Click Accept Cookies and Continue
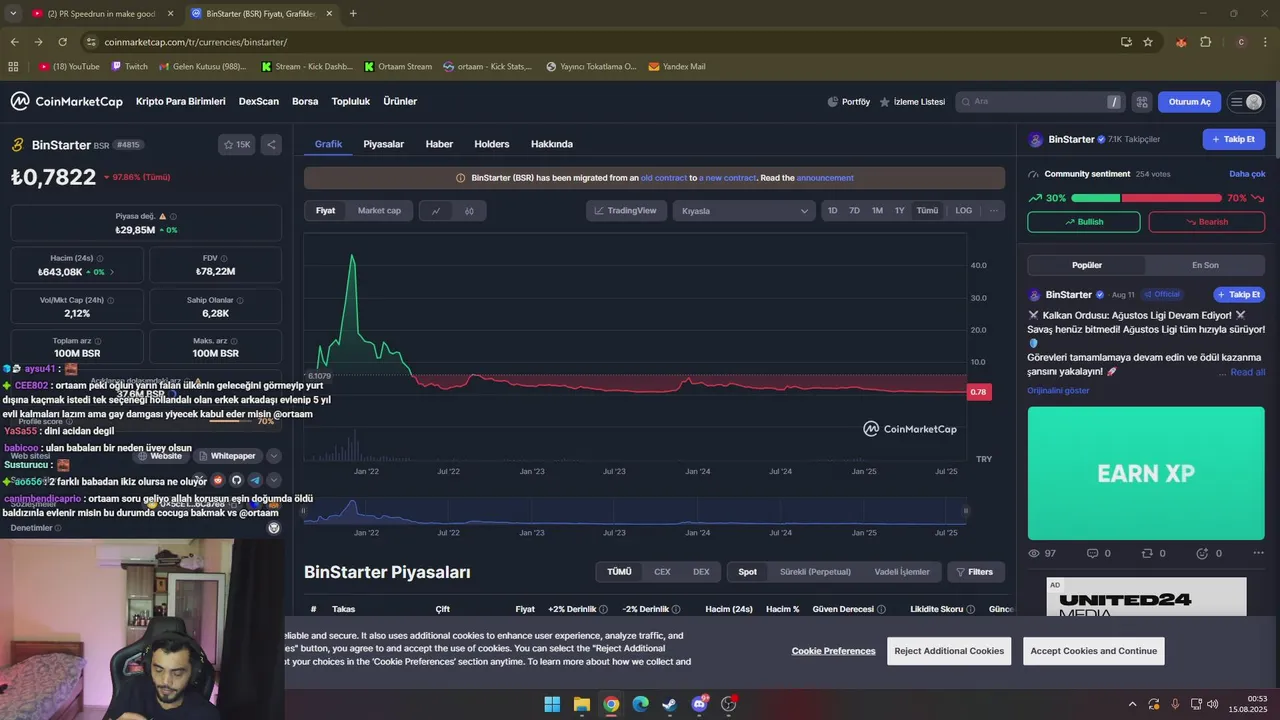1280x720 pixels. tap(1094, 651)
